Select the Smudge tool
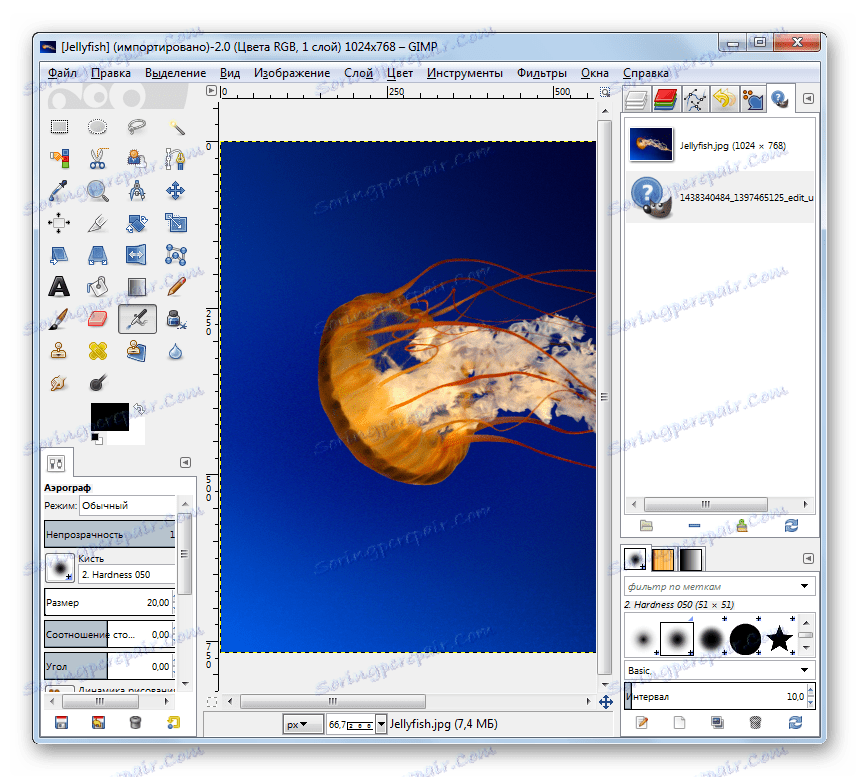This screenshot has height=777, width=860. click(59, 383)
